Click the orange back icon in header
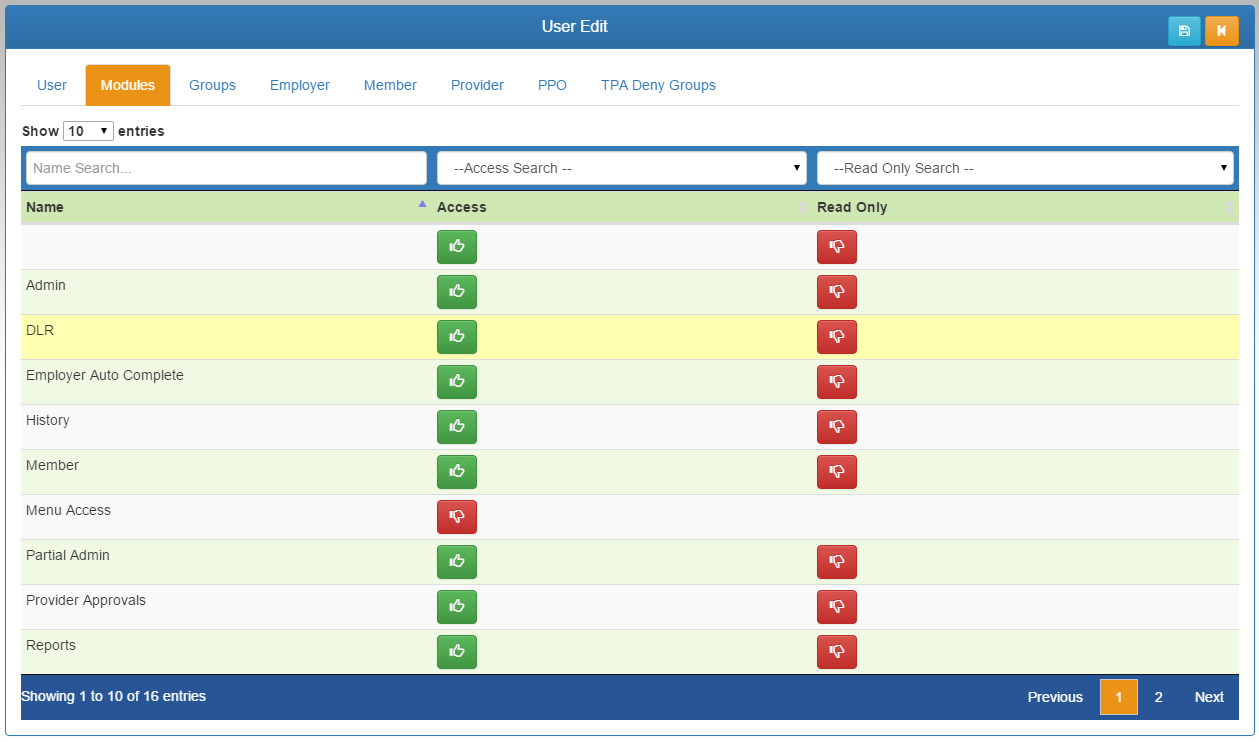 (1221, 31)
